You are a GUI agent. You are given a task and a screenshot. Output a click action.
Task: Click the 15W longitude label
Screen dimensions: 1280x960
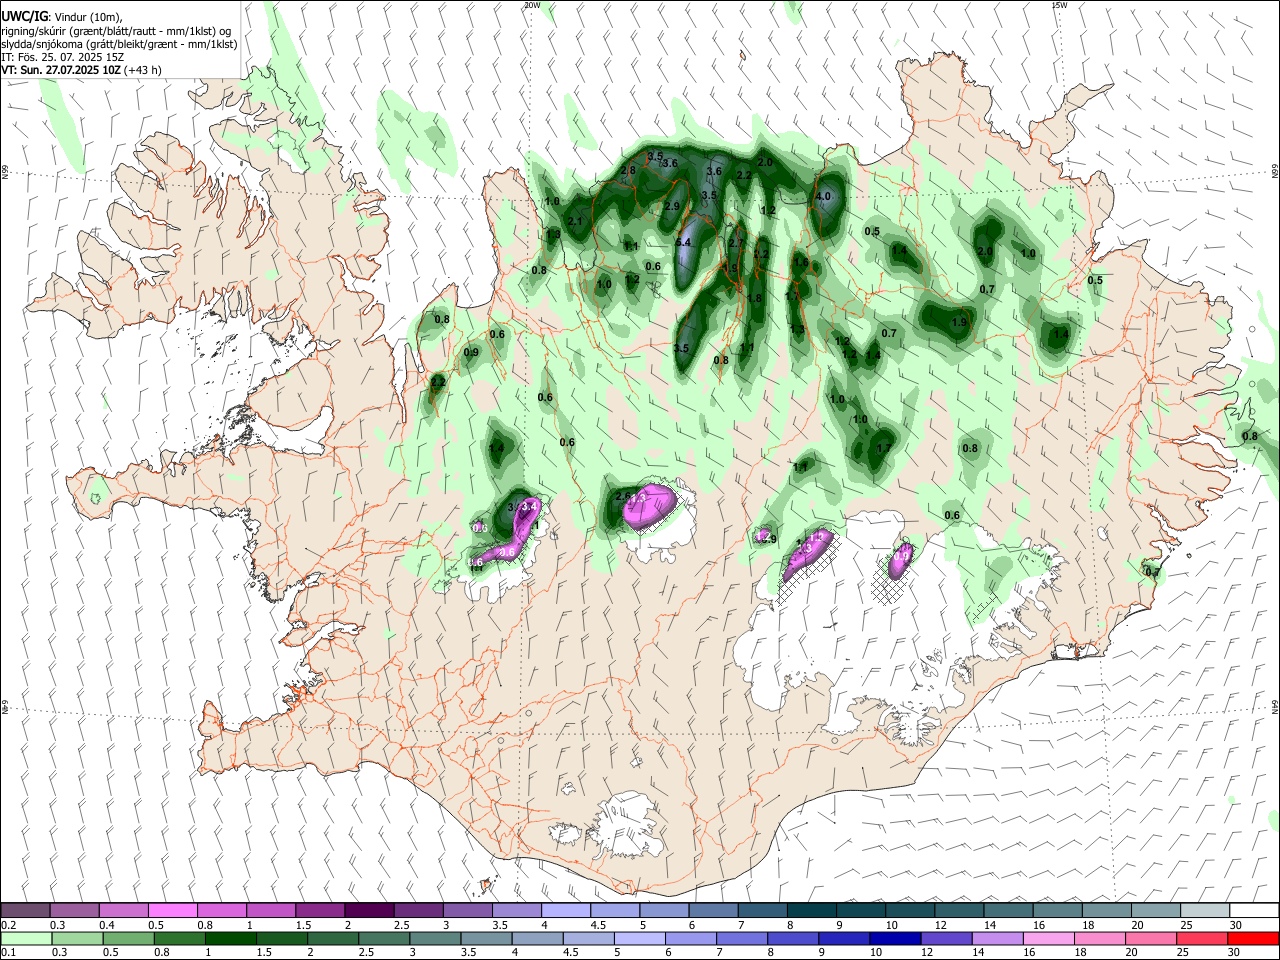pos(1060,5)
